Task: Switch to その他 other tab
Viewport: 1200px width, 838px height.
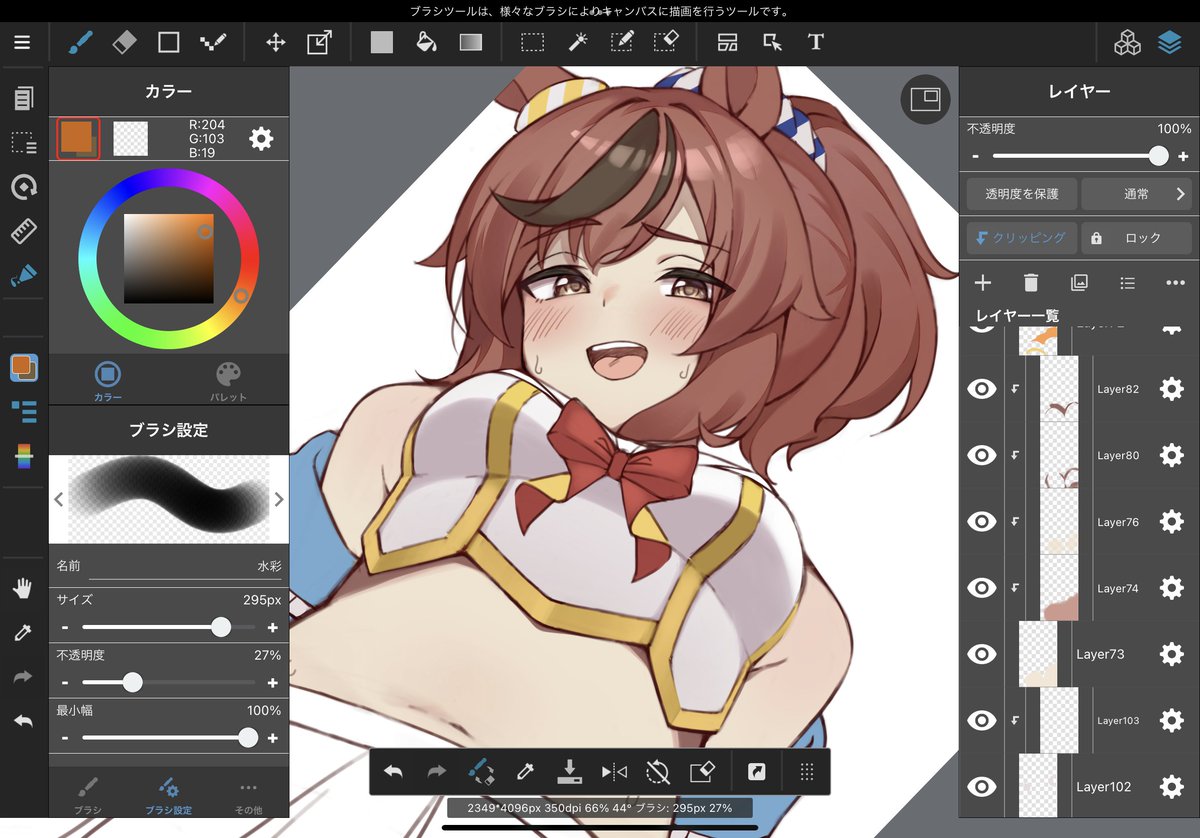Action: click(248, 795)
